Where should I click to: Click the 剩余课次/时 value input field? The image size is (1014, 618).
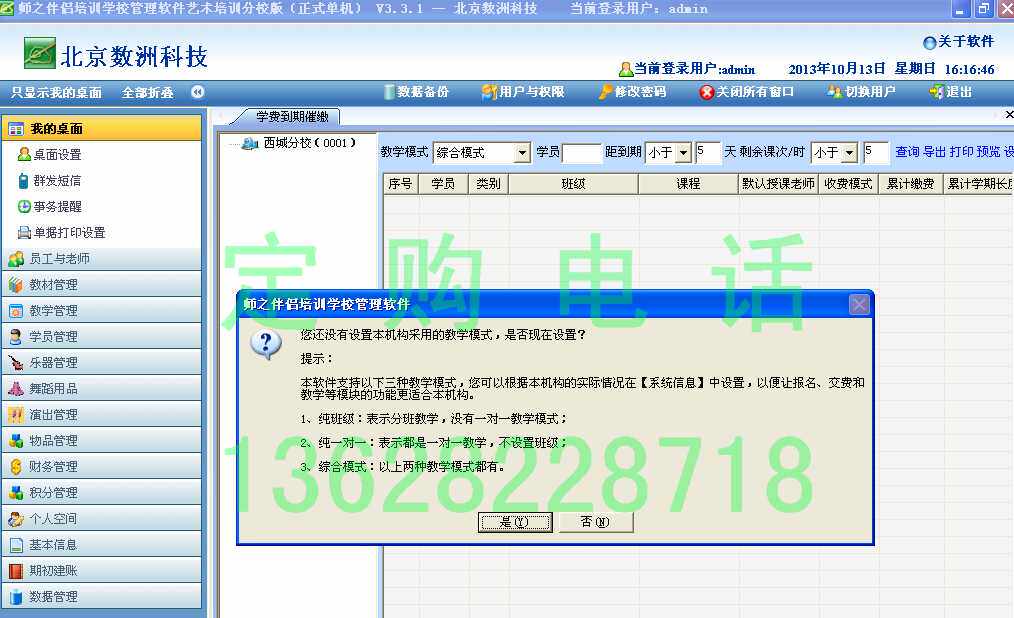click(x=876, y=152)
